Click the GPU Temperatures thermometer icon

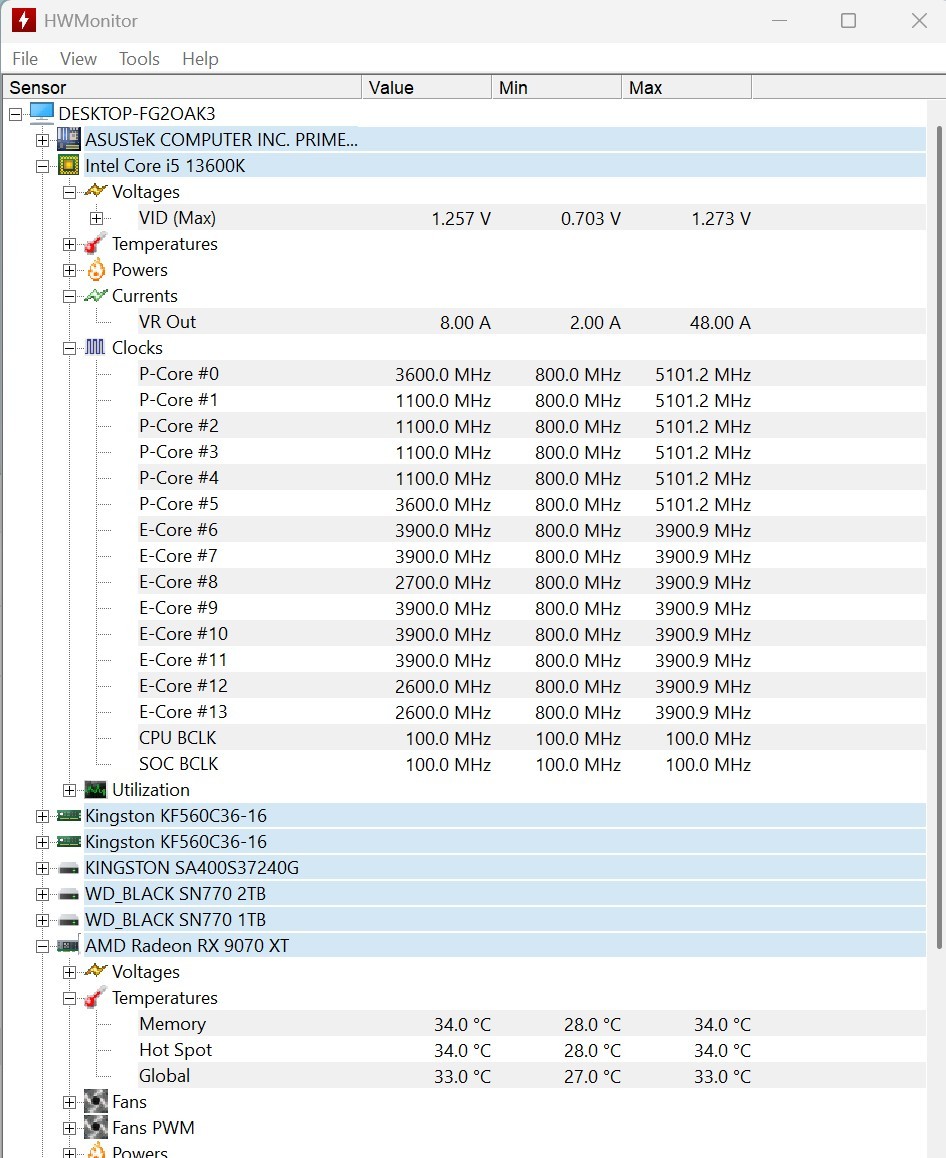95,997
